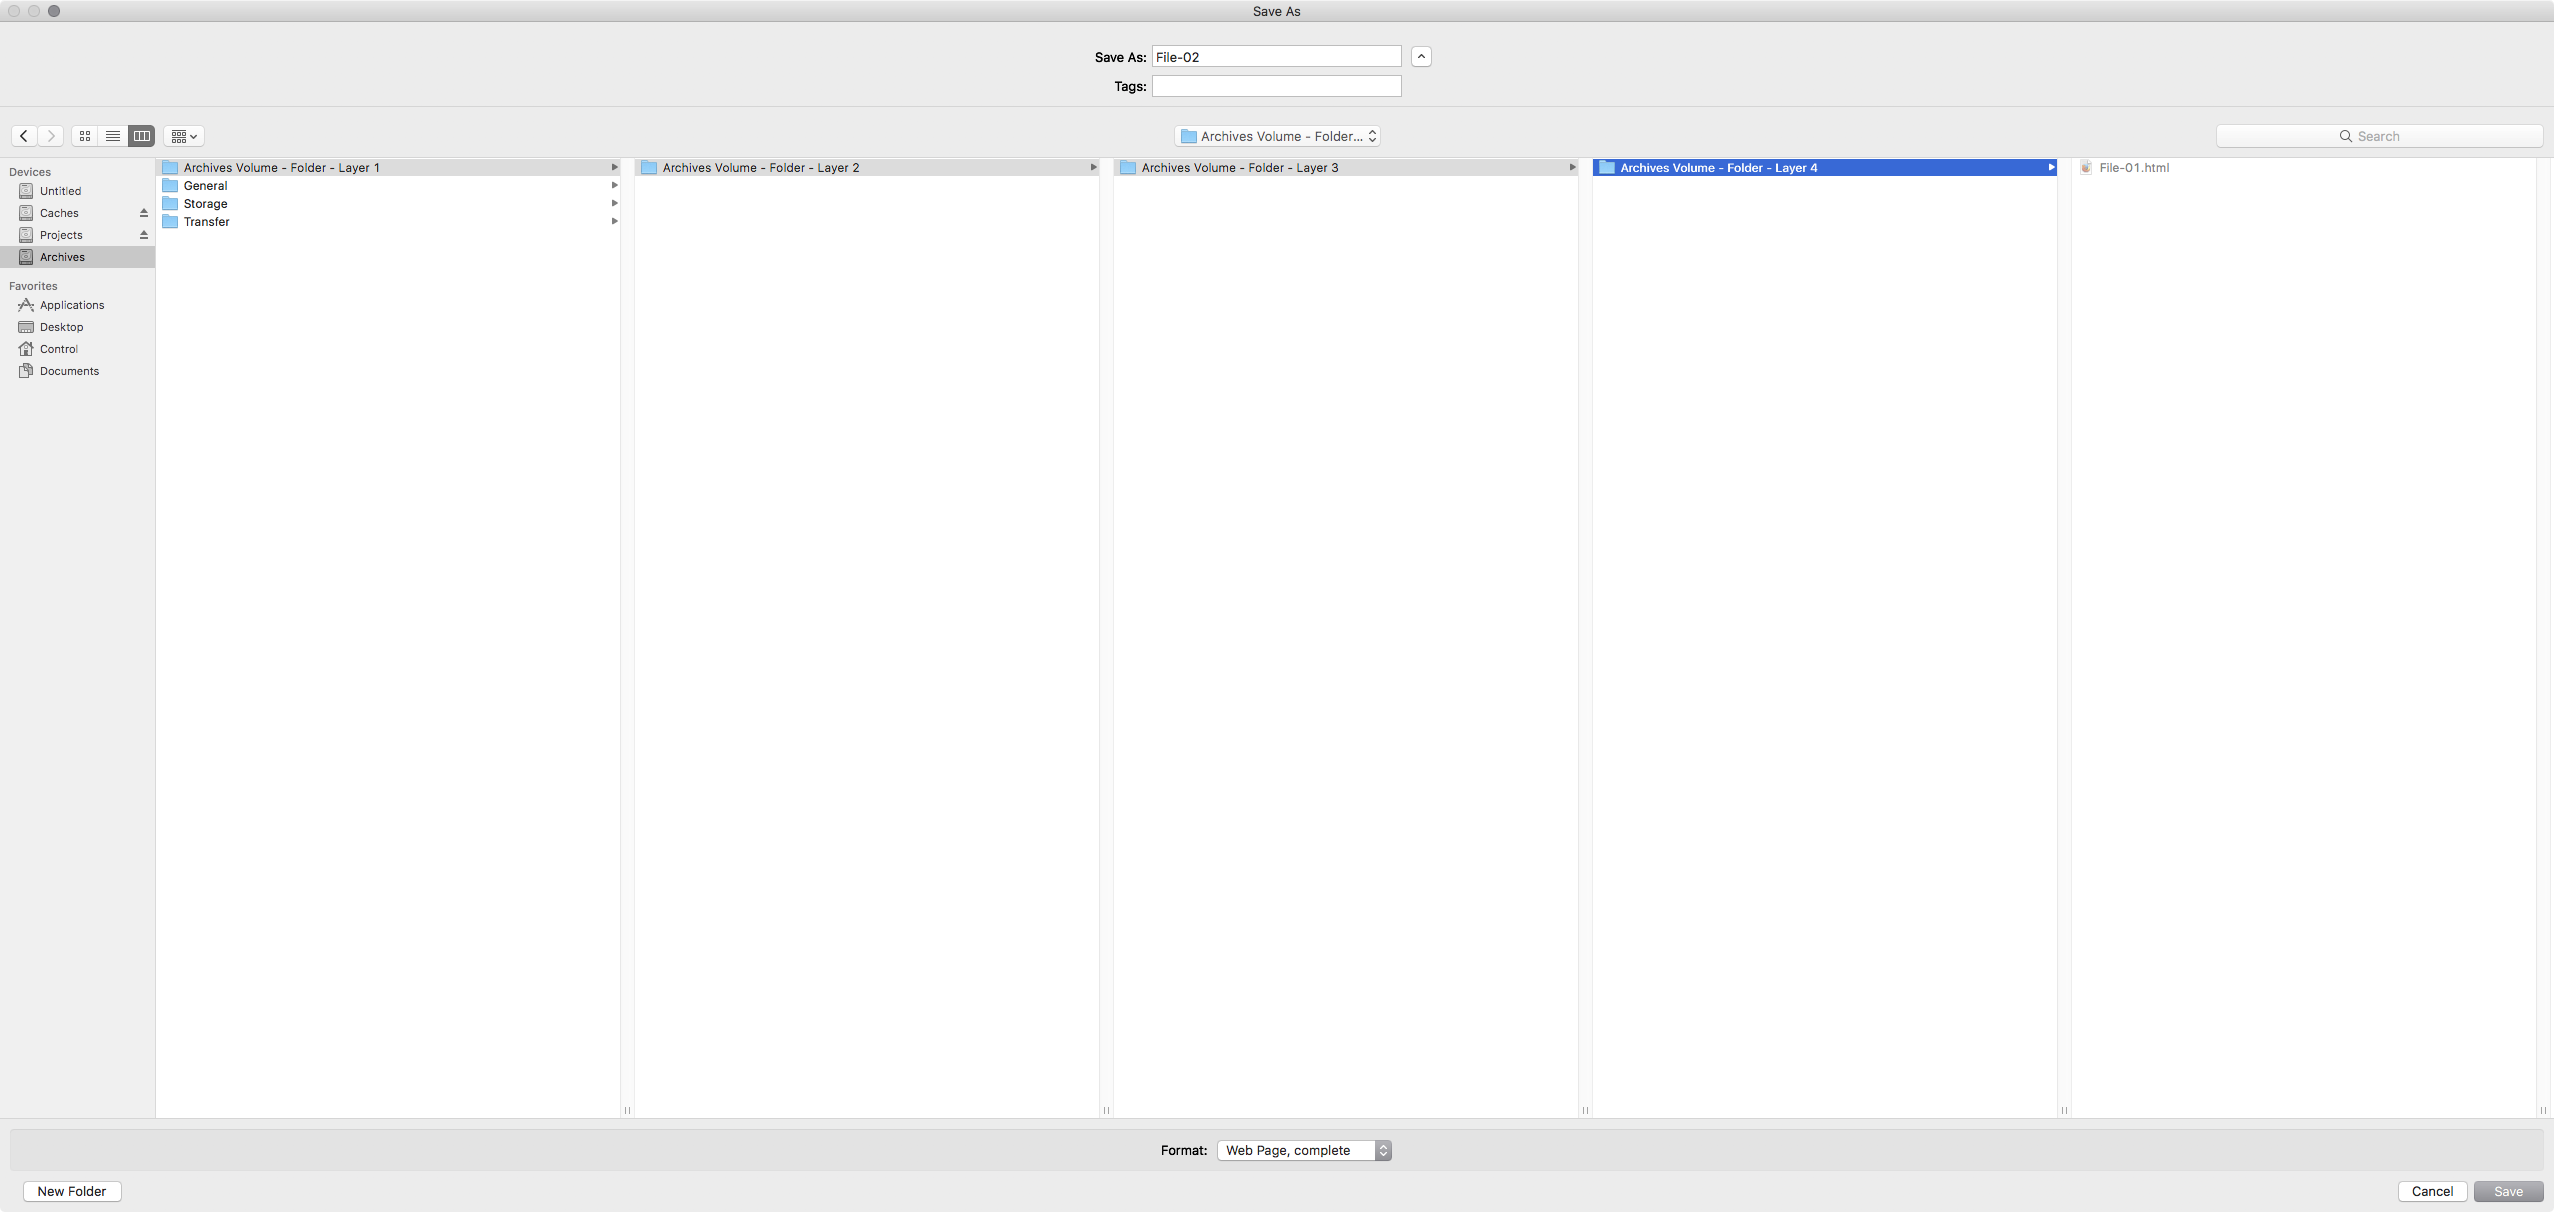Select the Untitled device in sidebar
The width and height of the screenshot is (2554, 1212).
pos(78,191)
